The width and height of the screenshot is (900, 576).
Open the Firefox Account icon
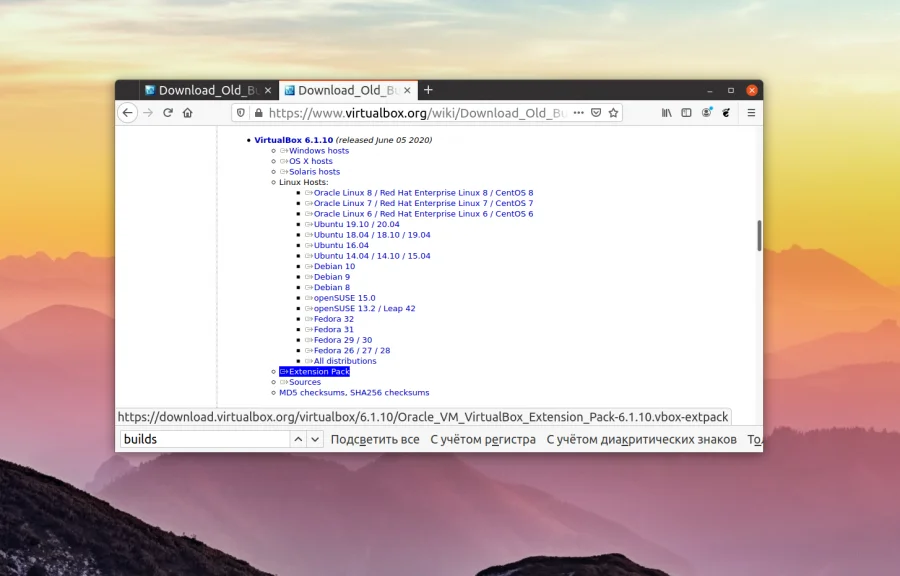[707, 112]
